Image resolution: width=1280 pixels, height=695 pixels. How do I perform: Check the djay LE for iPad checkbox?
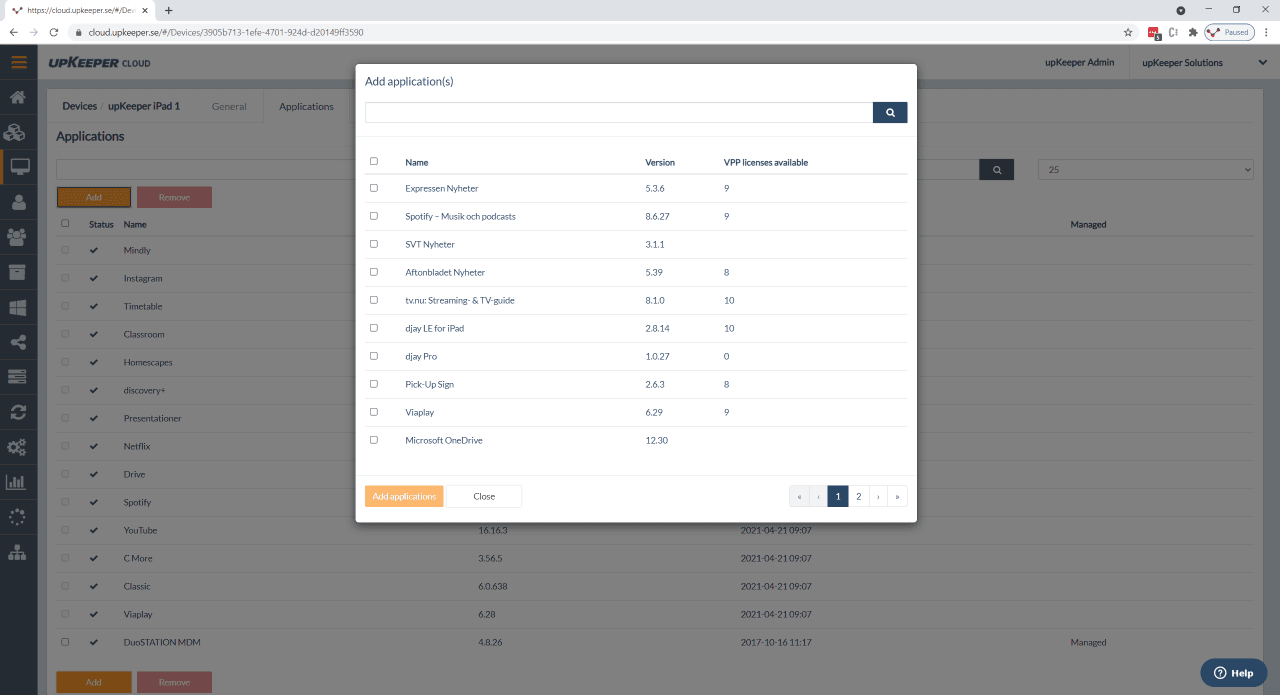(x=374, y=328)
